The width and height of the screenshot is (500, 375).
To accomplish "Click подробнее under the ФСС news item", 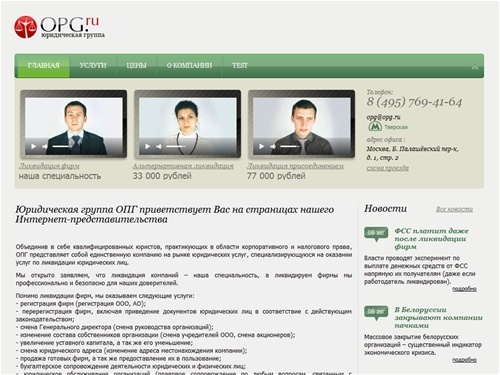I will 464,289.
